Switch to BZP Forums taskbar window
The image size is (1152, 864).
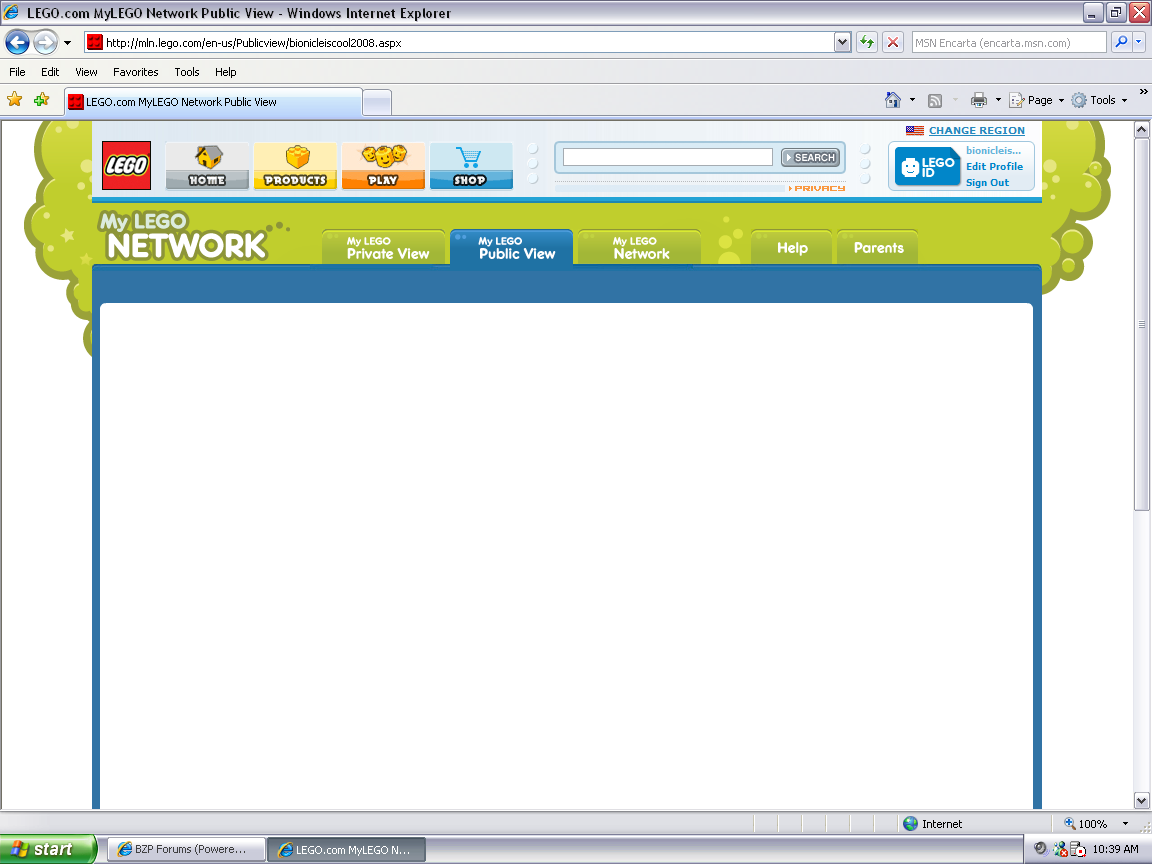[x=187, y=849]
